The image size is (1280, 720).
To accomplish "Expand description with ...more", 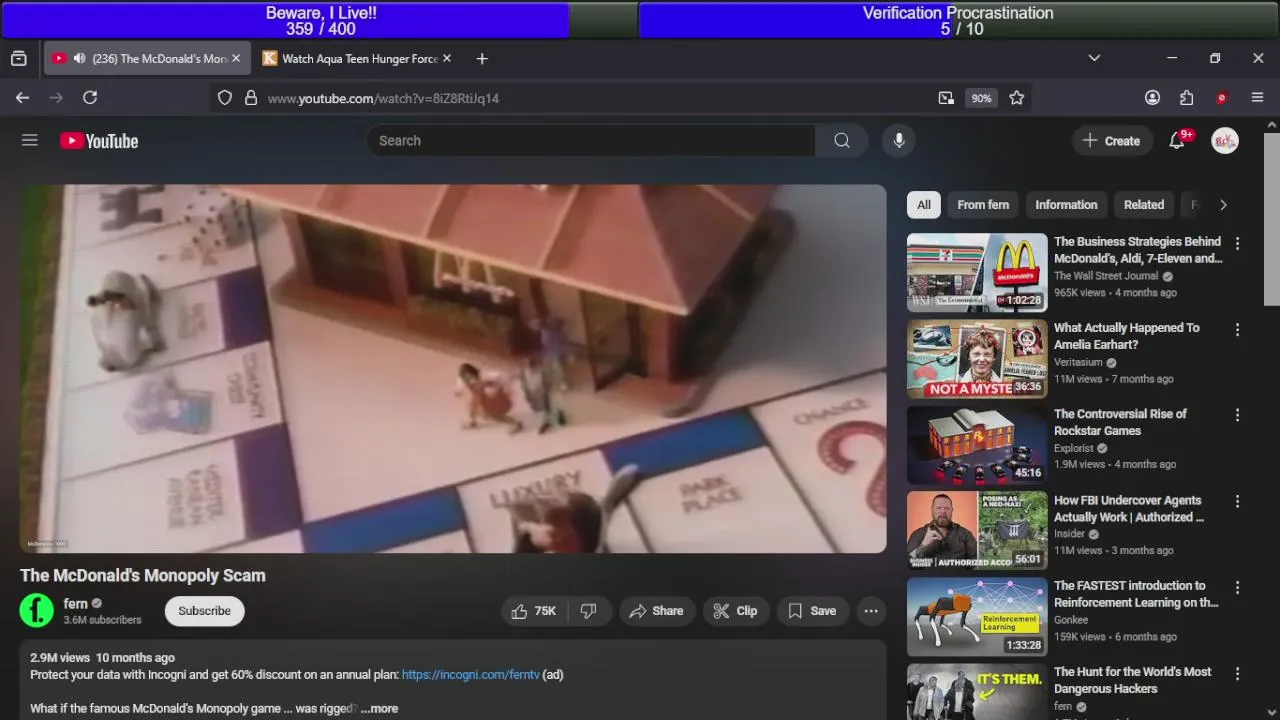I will [379, 708].
